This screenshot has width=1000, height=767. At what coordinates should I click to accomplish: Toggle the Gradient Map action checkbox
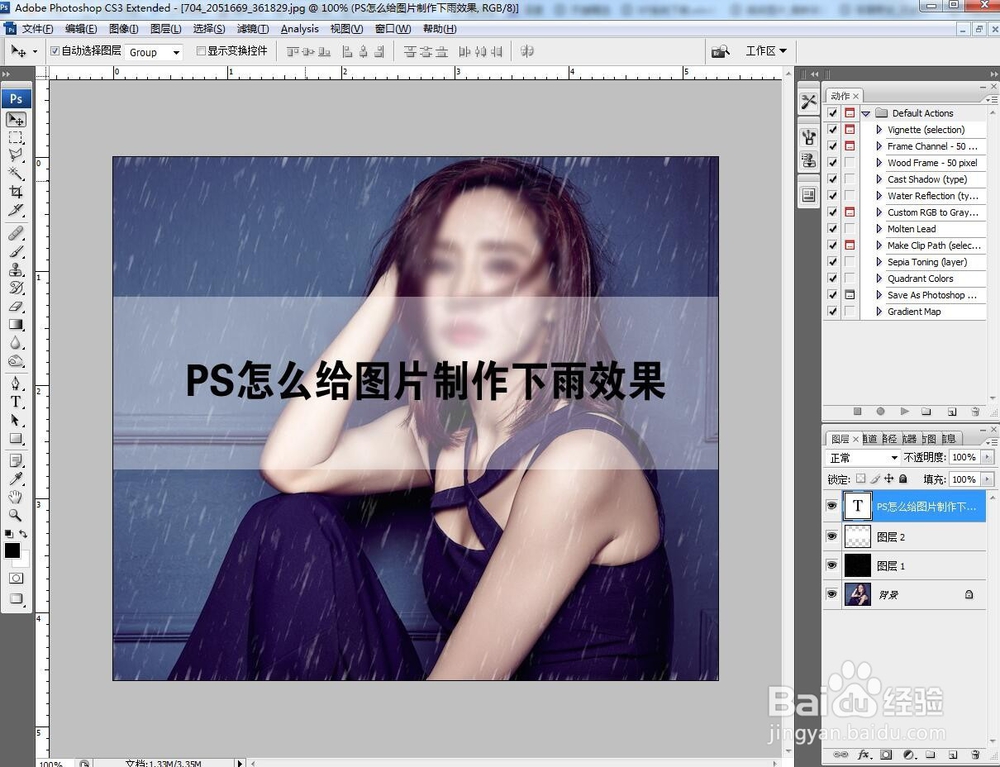click(831, 311)
